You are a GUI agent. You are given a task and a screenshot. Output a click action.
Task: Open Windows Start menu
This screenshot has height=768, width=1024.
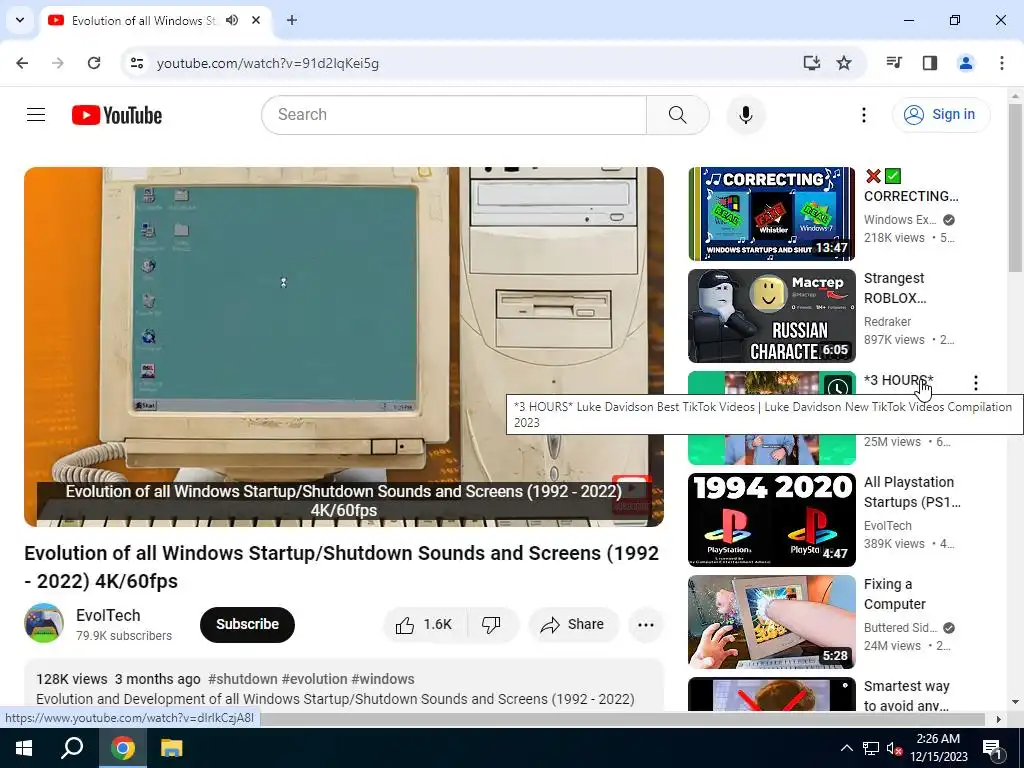24,748
